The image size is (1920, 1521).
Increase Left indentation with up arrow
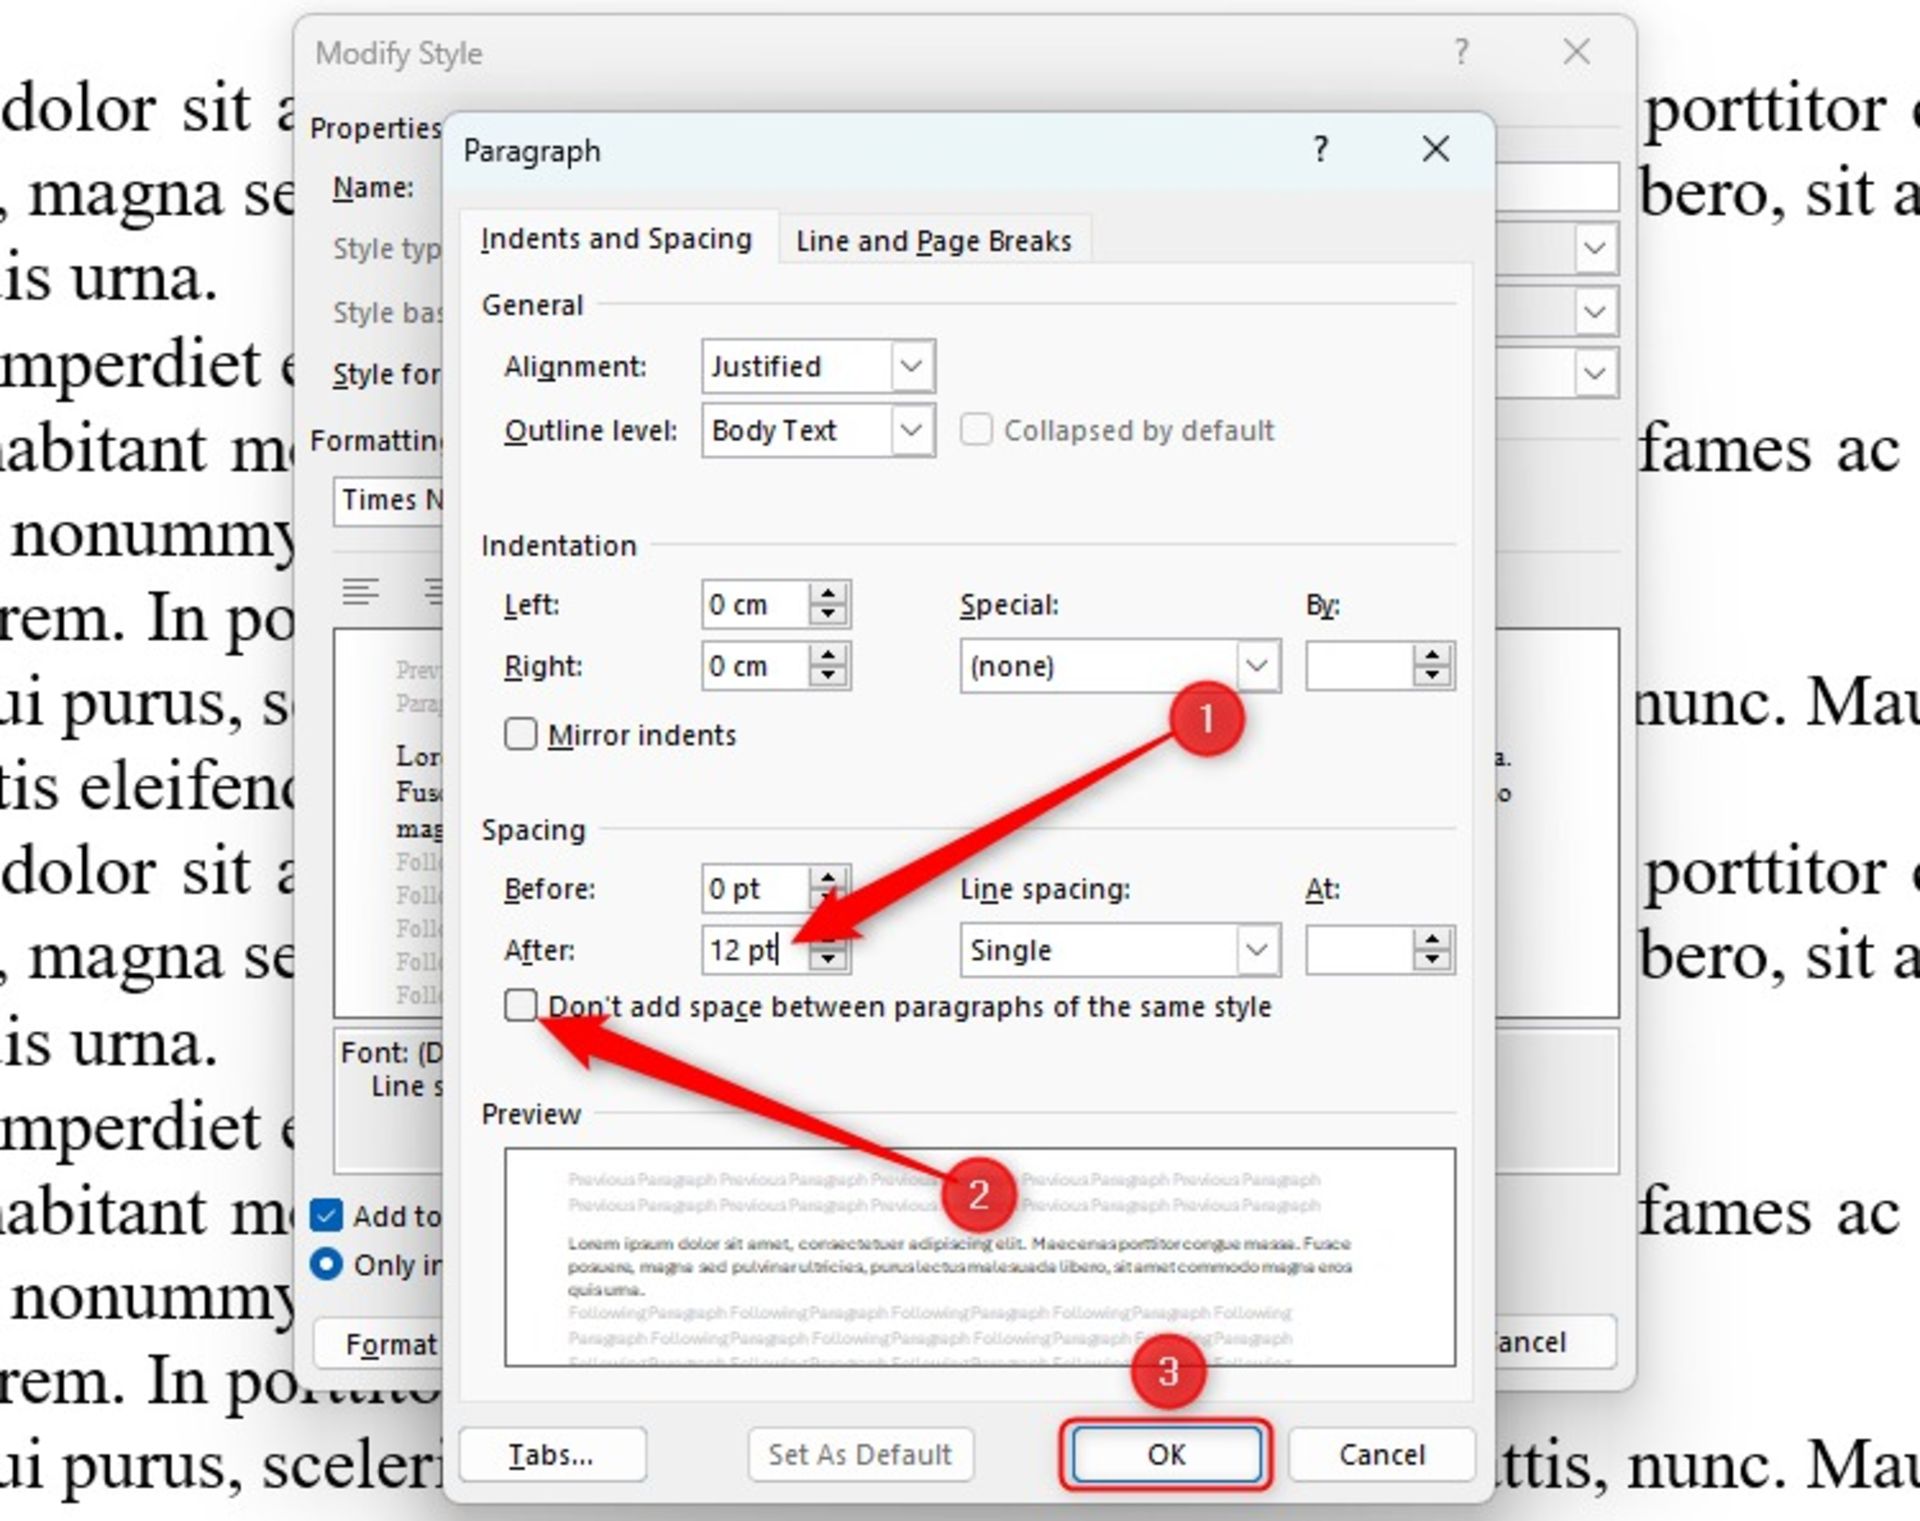(828, 594)
